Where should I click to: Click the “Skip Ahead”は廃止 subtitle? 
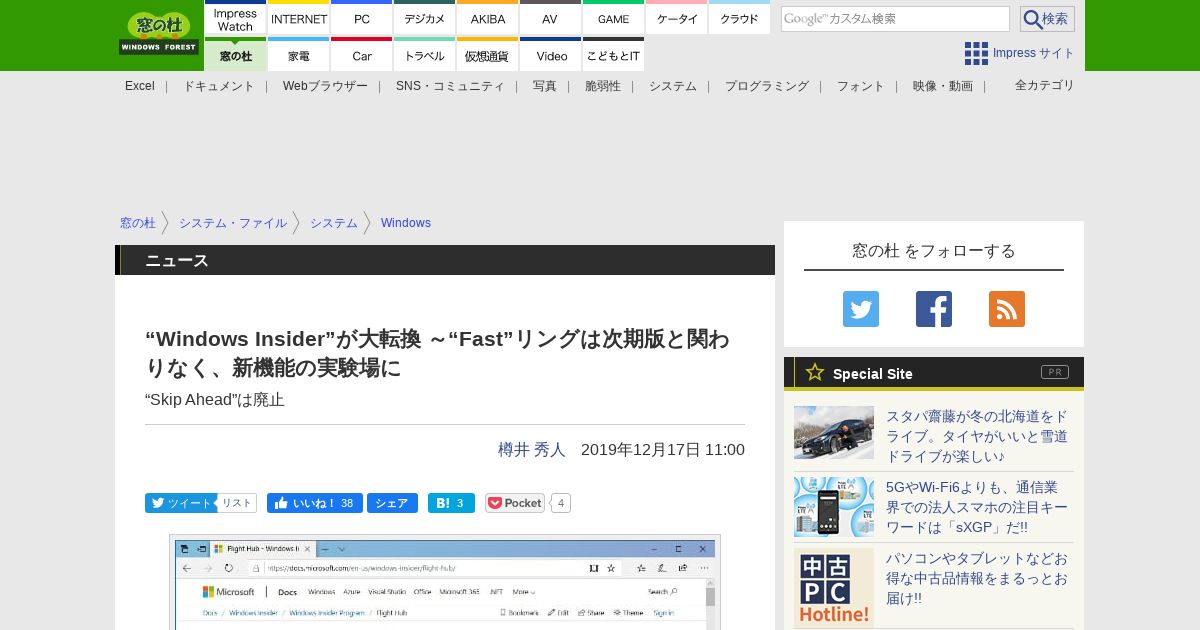(215, 400)
